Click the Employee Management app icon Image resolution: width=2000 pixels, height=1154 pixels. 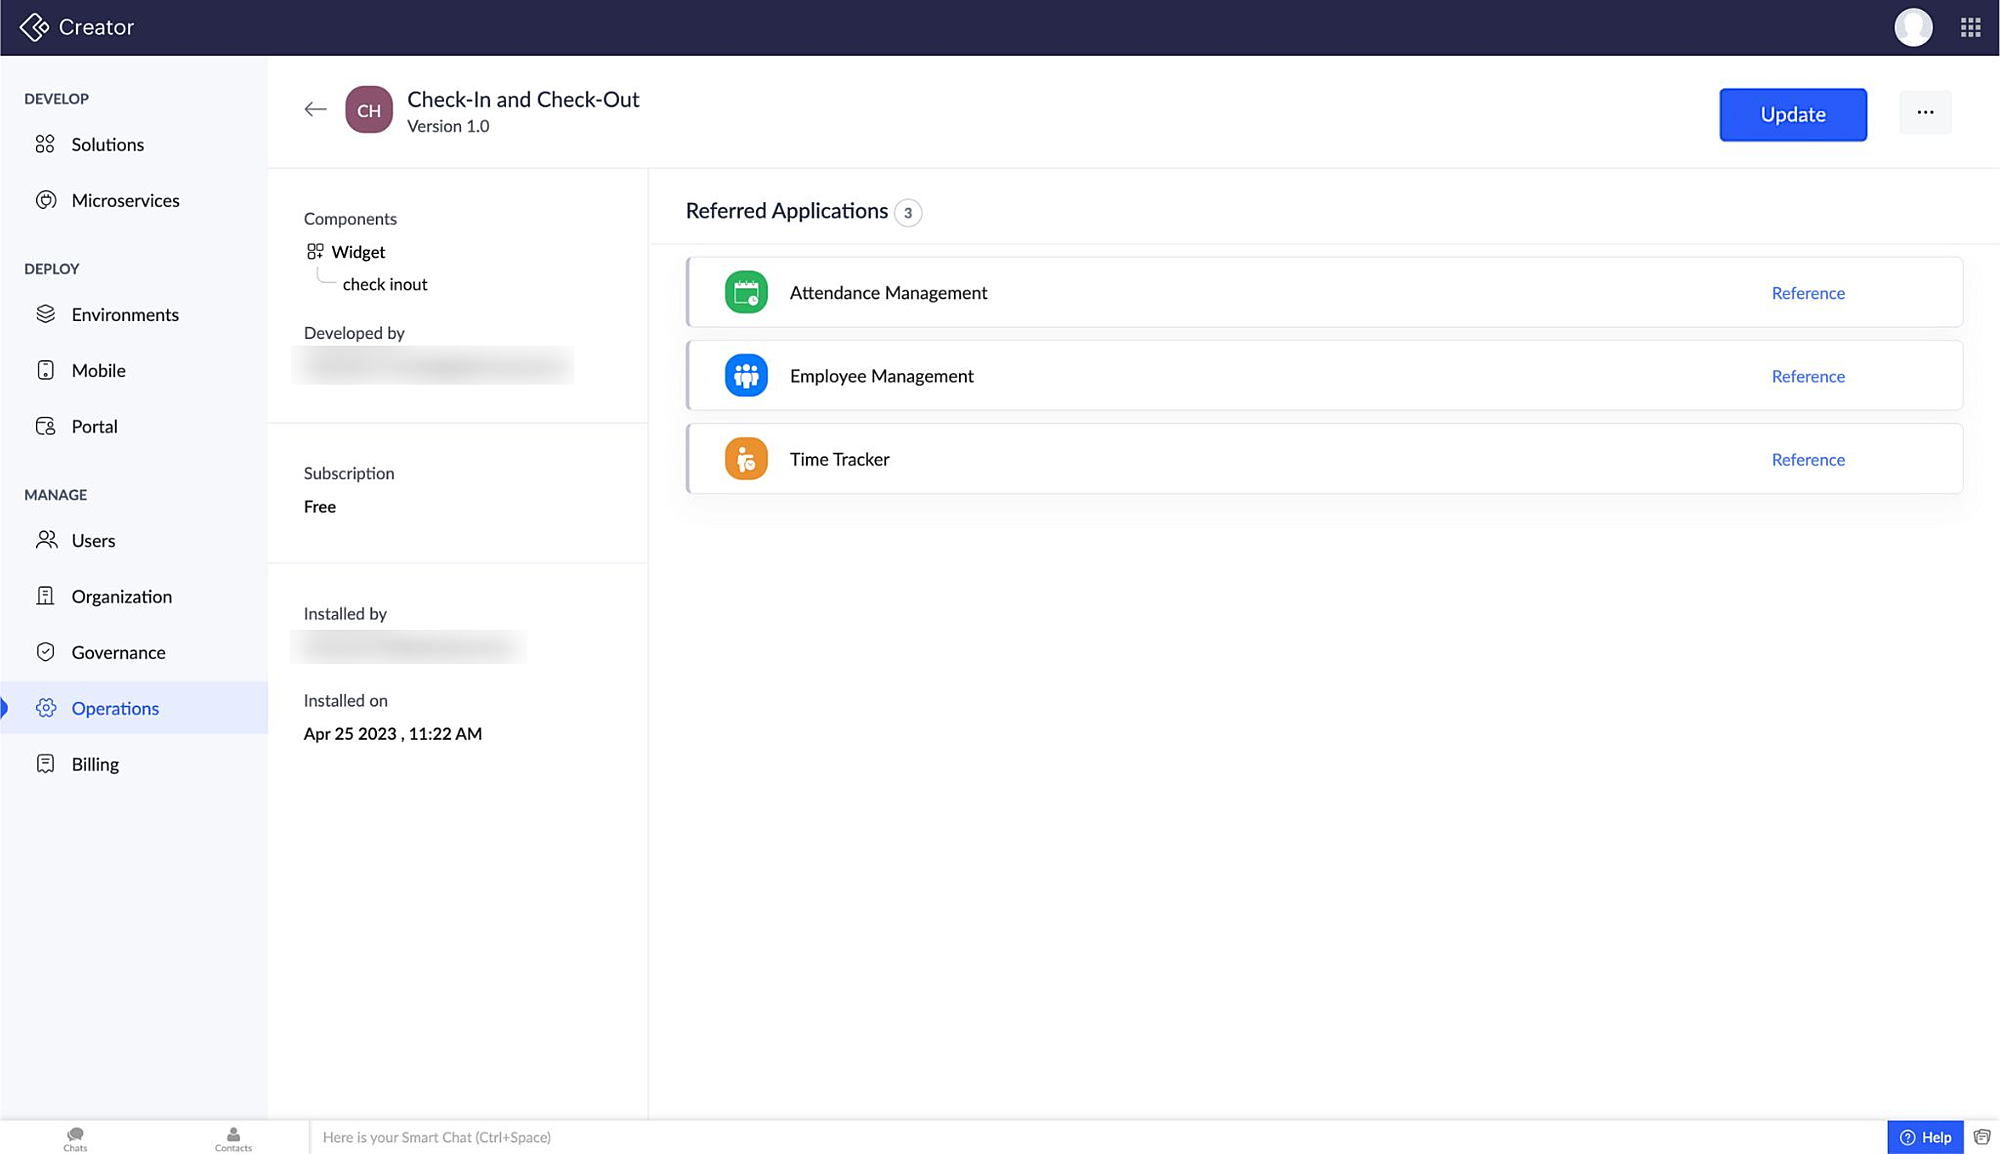tap(746, 376)
